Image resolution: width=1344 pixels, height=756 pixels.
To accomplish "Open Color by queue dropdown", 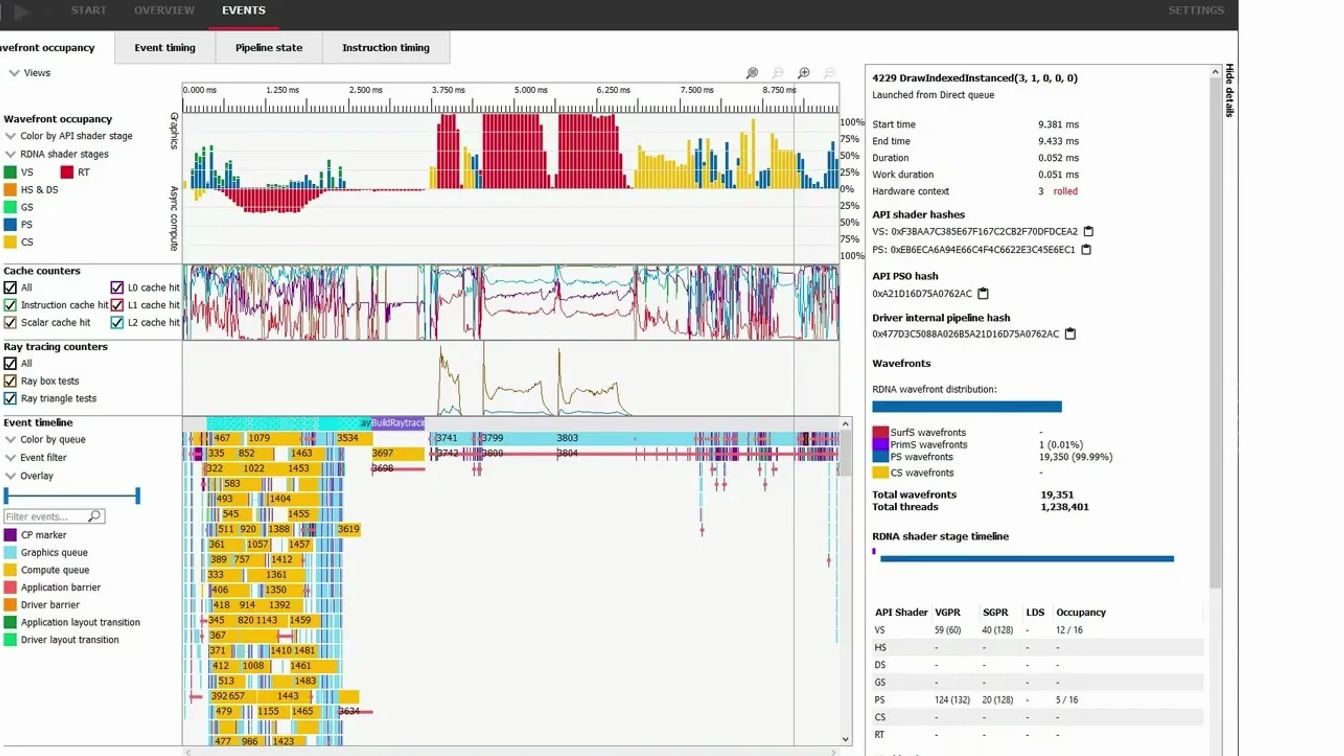I will click(46, 440).
